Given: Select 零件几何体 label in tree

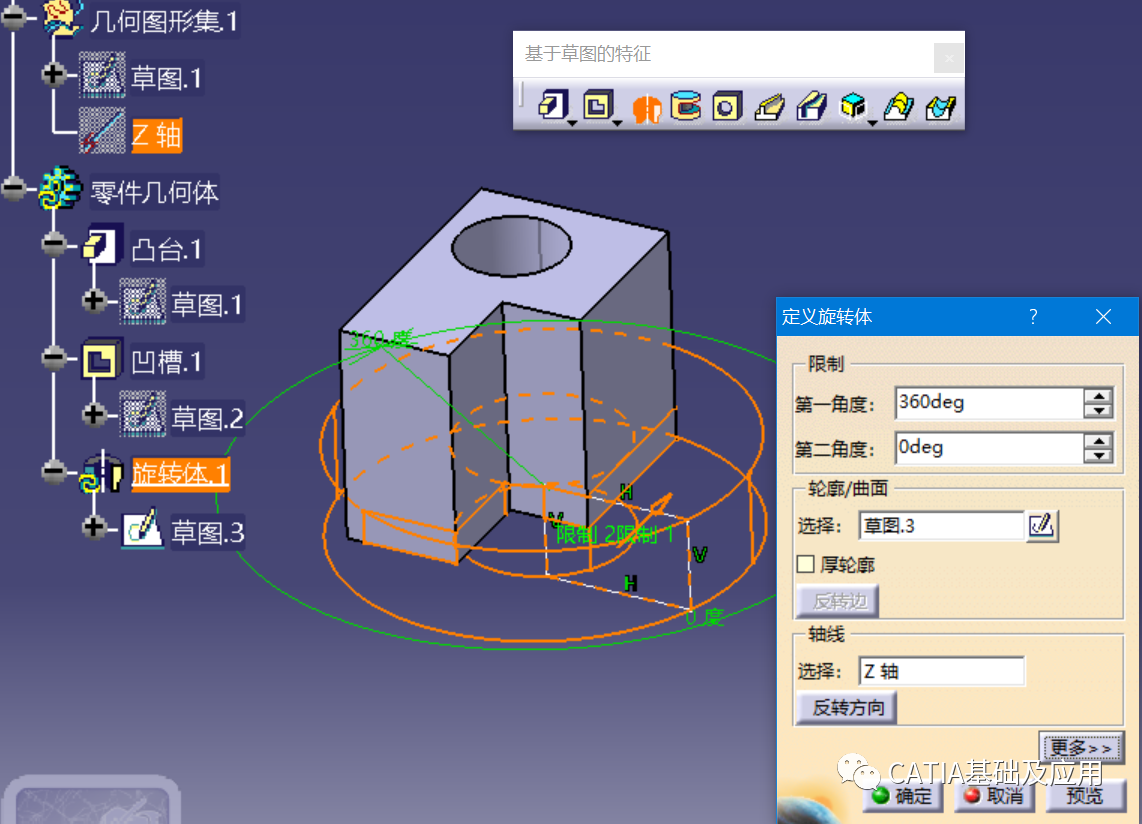Looking at the screenshot, I should (154, 192).
